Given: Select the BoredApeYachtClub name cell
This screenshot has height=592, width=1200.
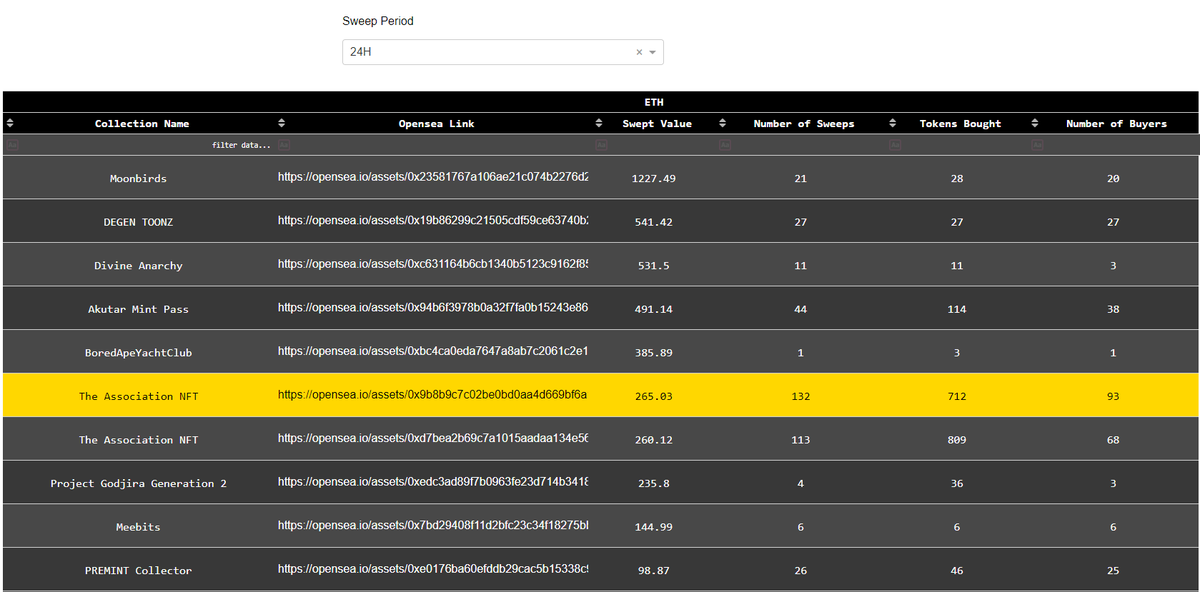Looking at the screenshot, I should (138, 352).
